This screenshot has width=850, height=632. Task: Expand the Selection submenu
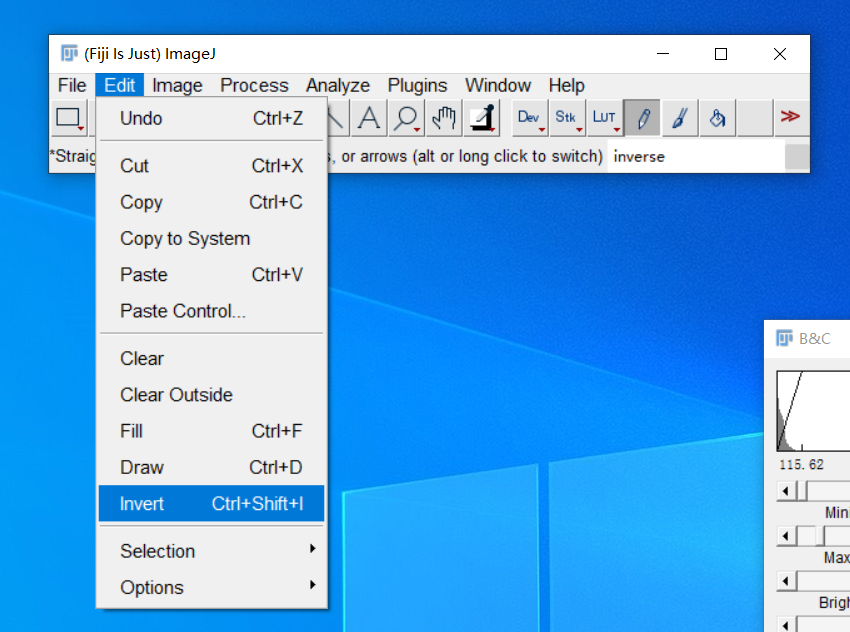click(211, 551)
